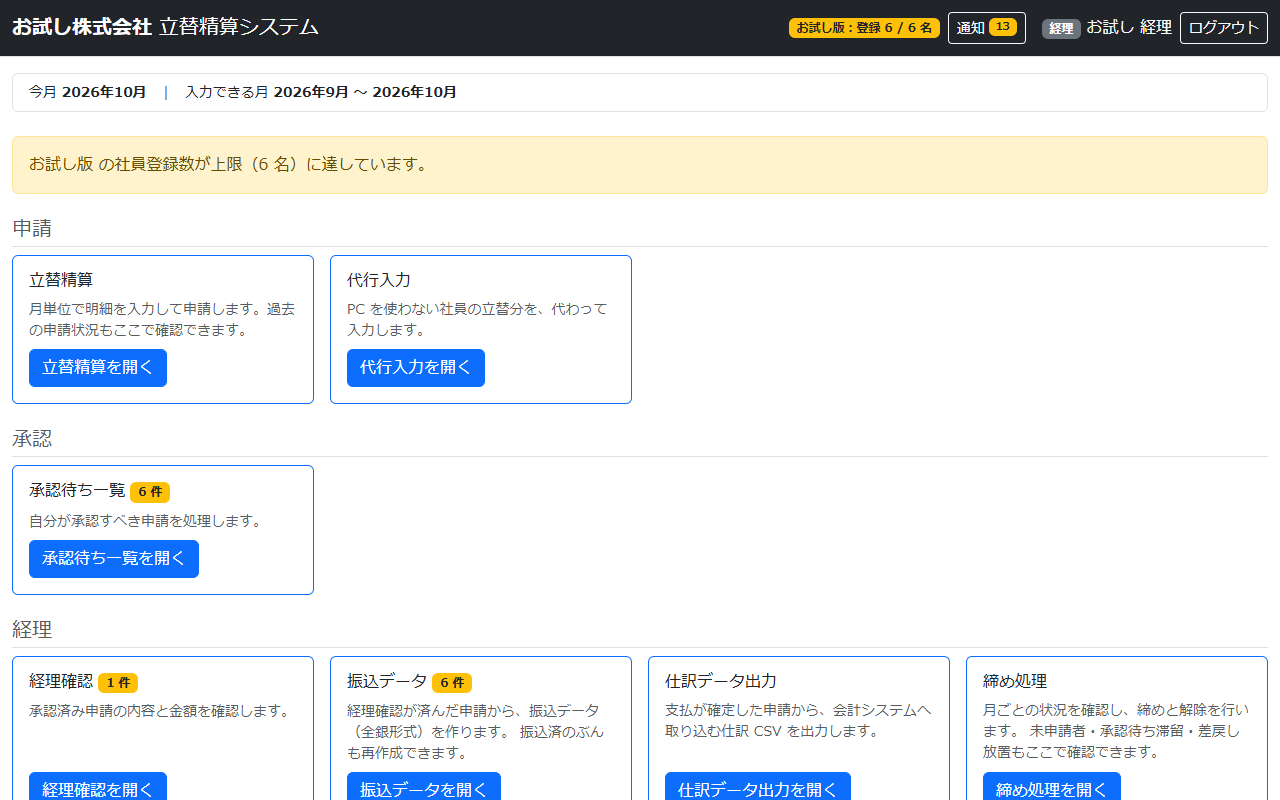The image size is (1280, 800).
Task: Click the 6 件 badge beside 振込データ
Action: click(452, 683)
